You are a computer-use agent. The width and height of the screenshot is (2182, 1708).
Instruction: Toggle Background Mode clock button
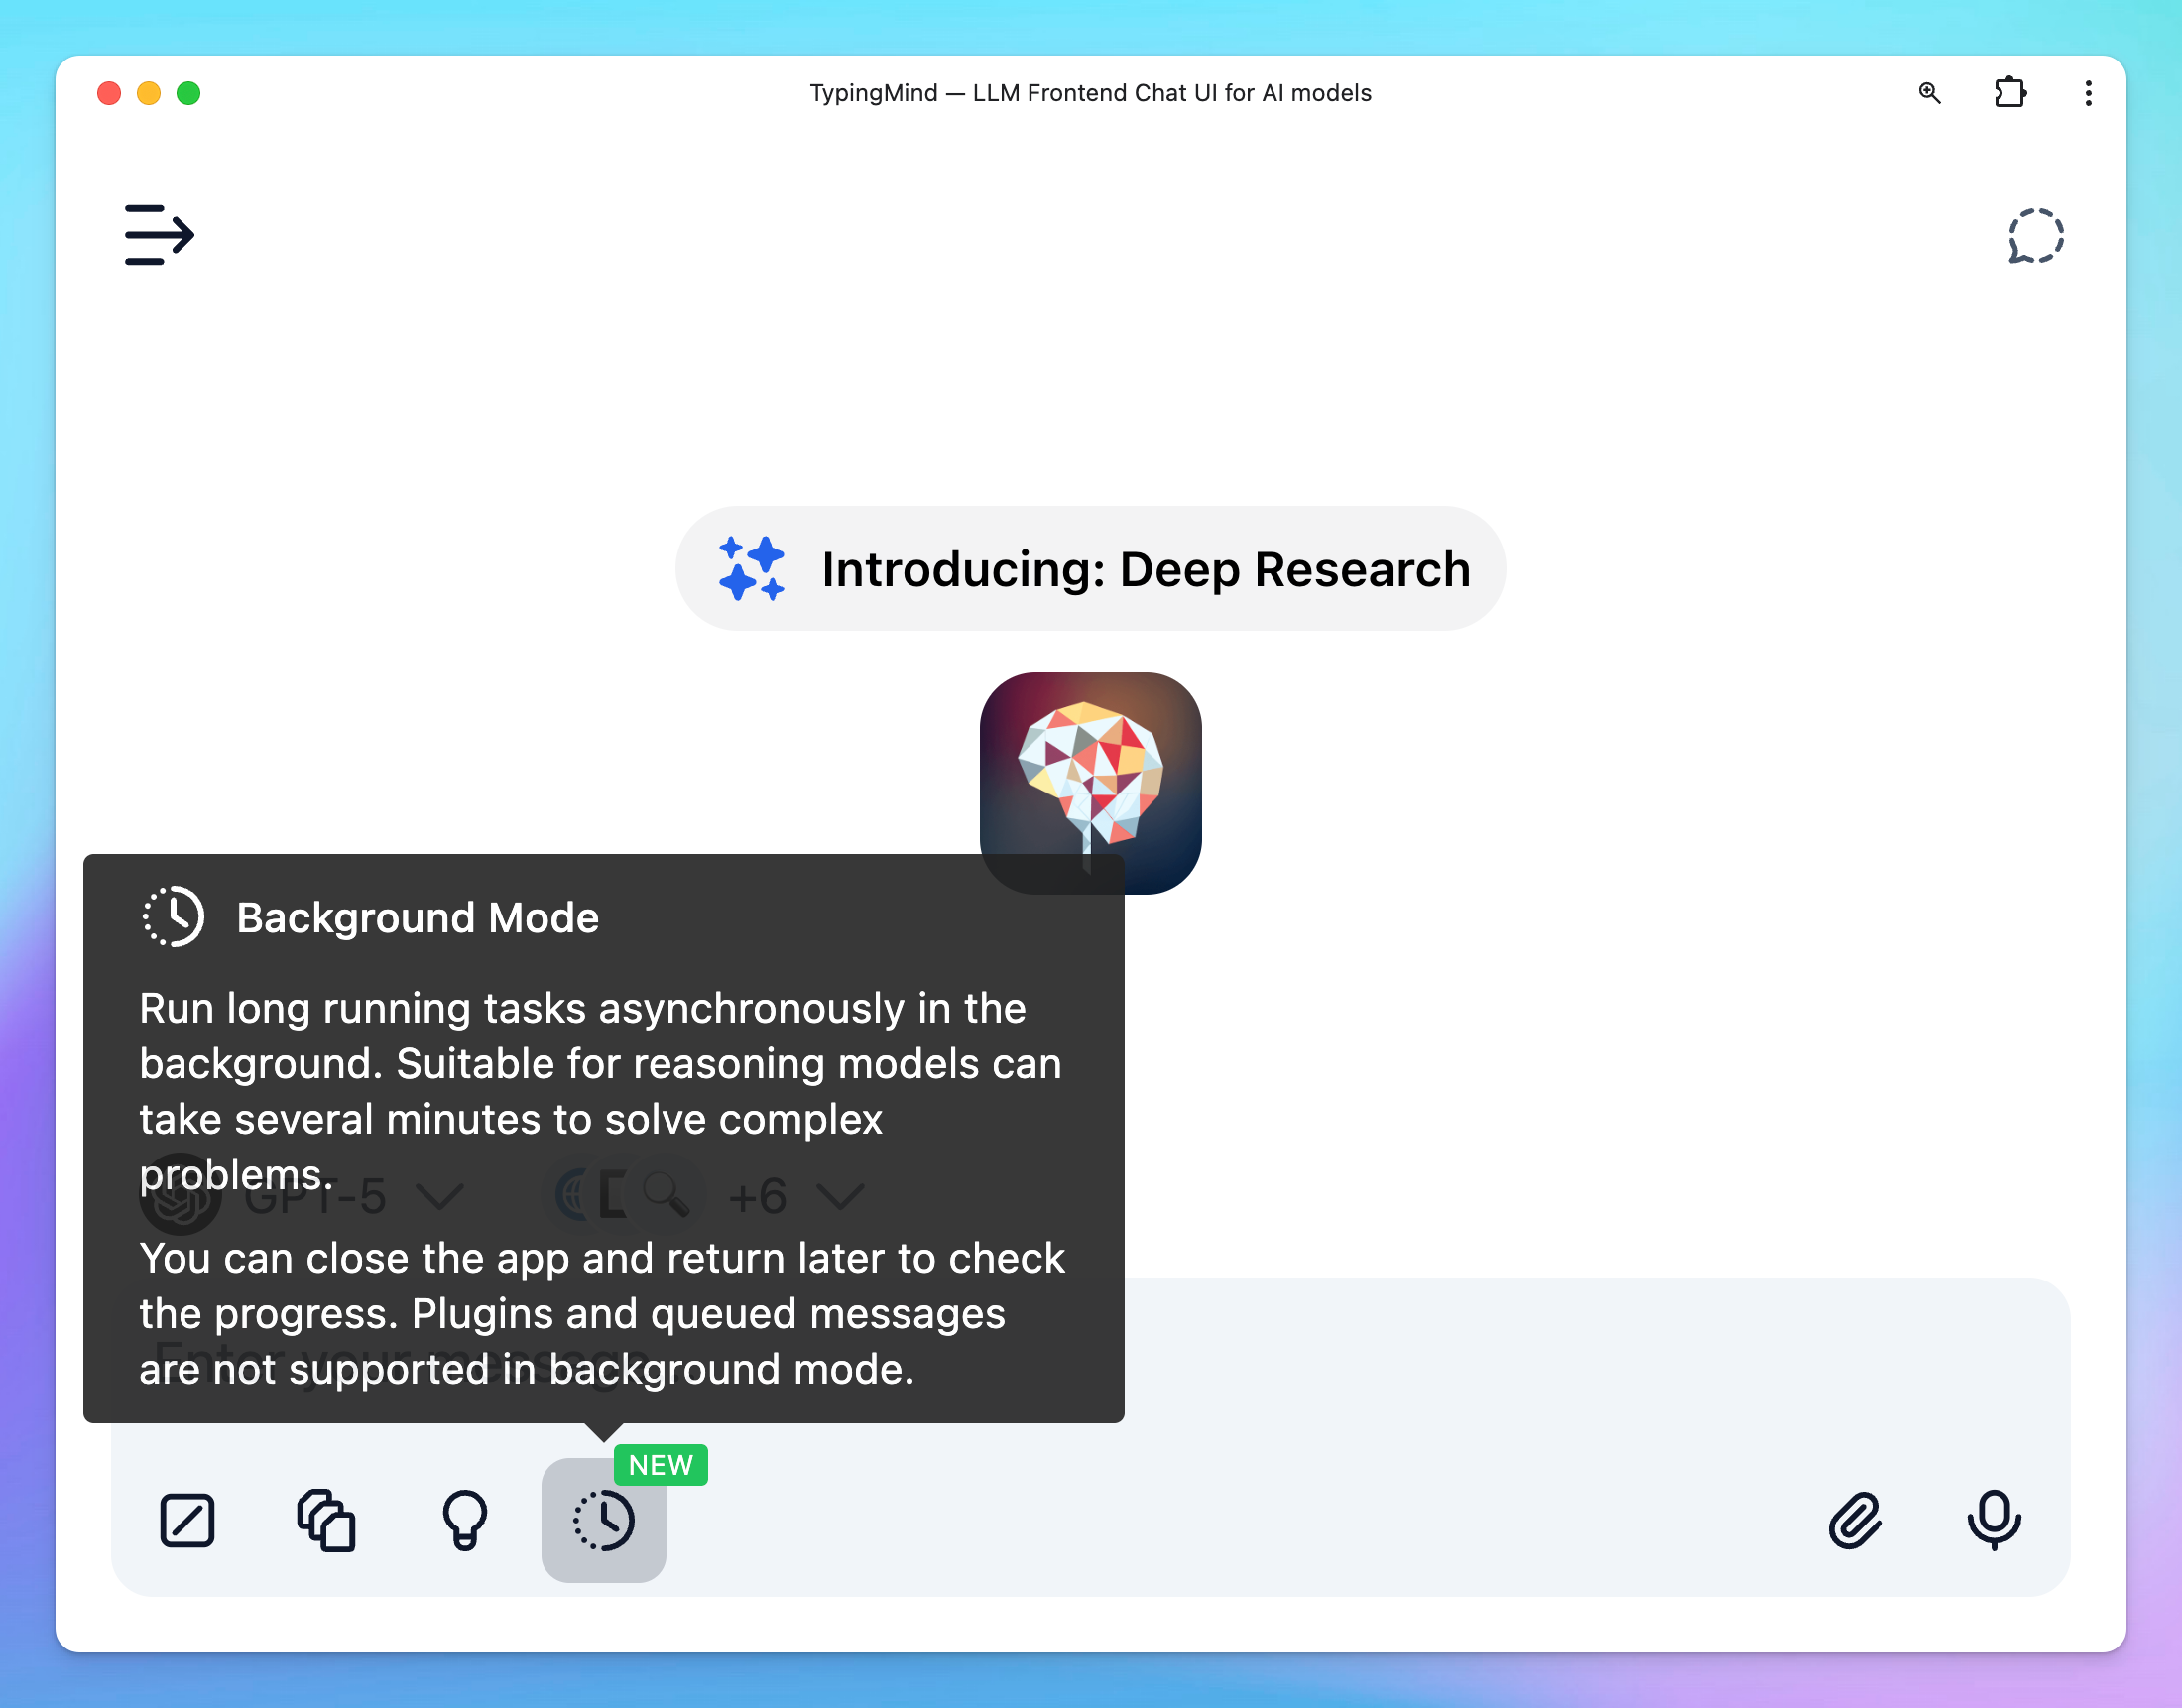[603, 1520]
